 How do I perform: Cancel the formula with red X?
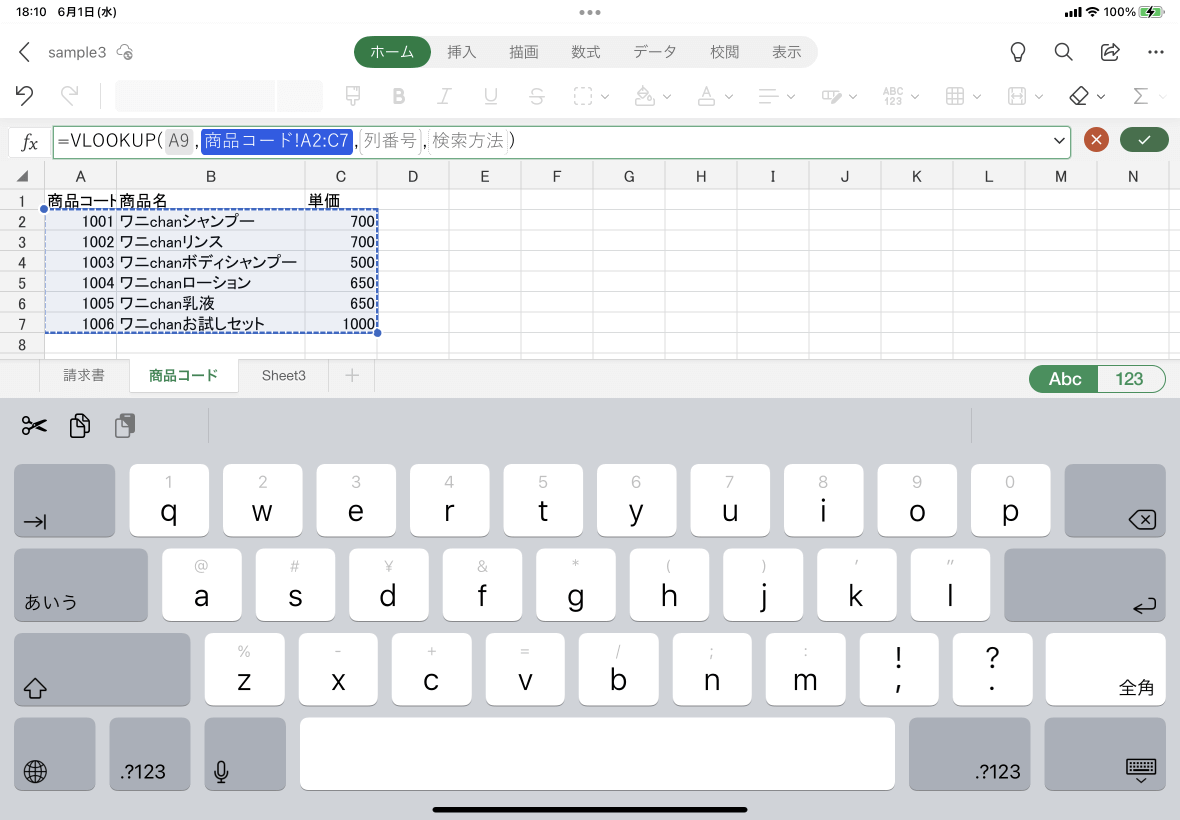[x=1096, y=140]
